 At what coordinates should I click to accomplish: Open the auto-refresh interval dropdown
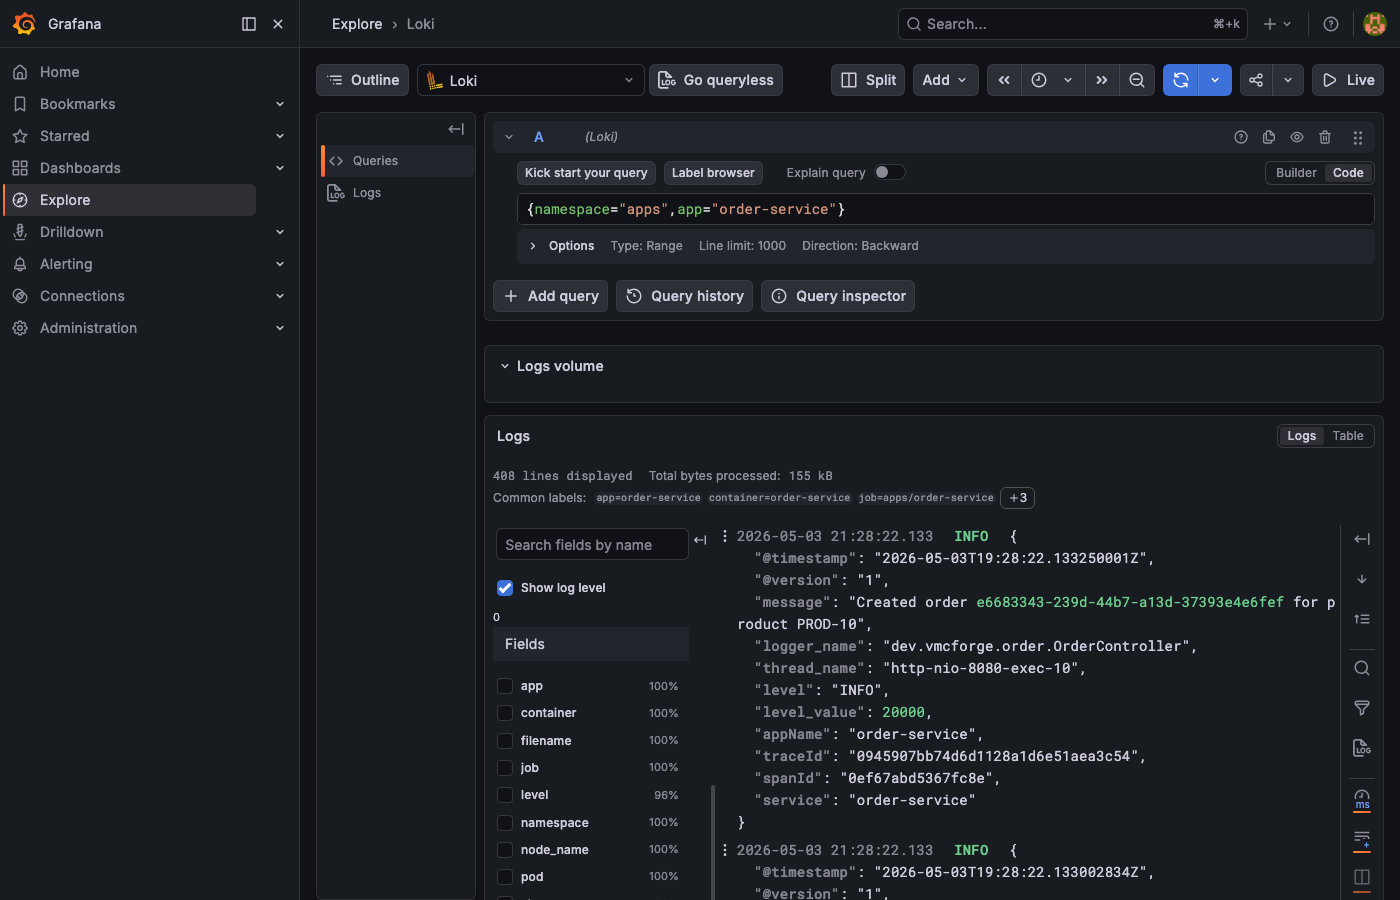[1215, 80]
